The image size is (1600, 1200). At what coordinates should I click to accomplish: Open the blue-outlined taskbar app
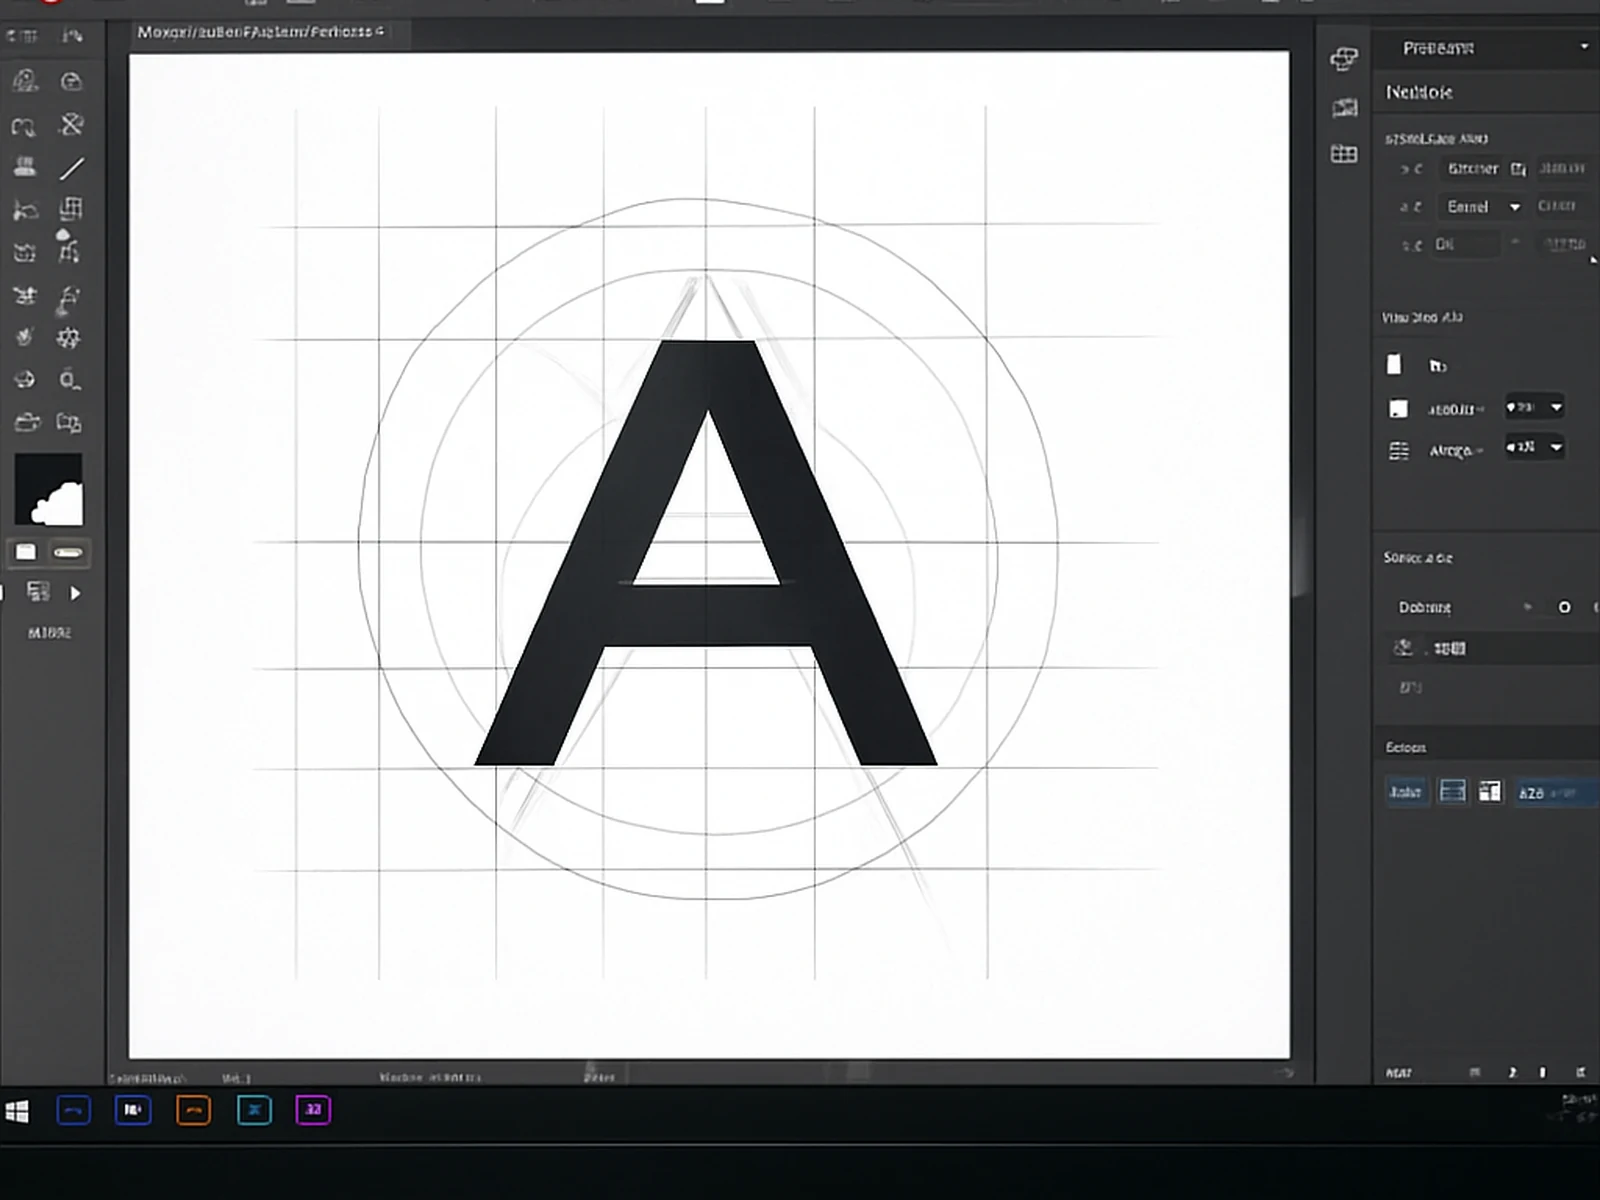[74, 1110]
